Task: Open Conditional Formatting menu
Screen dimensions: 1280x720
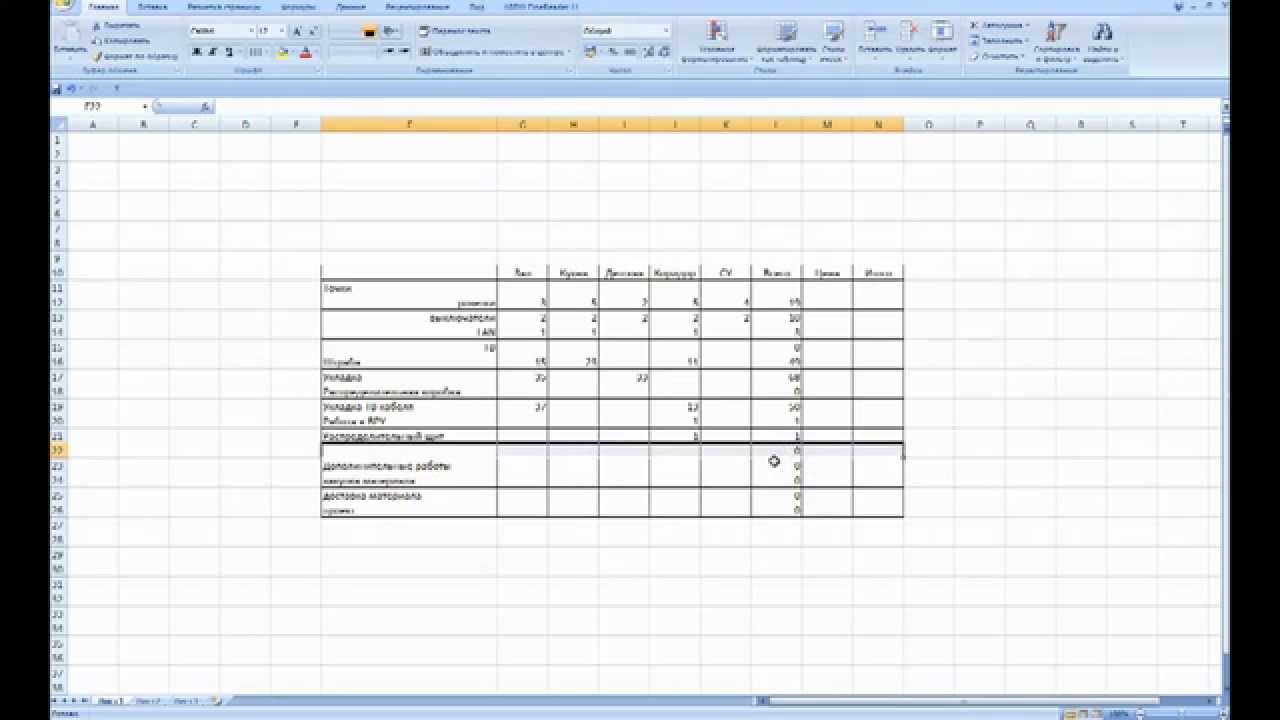Action: click(x=716, y=42)
